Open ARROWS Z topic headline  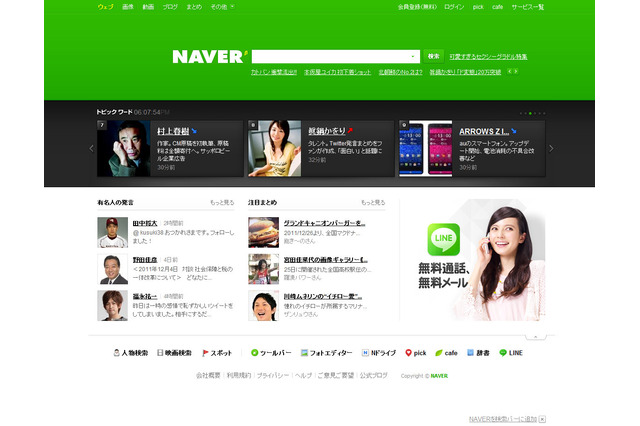coord(484,131)
